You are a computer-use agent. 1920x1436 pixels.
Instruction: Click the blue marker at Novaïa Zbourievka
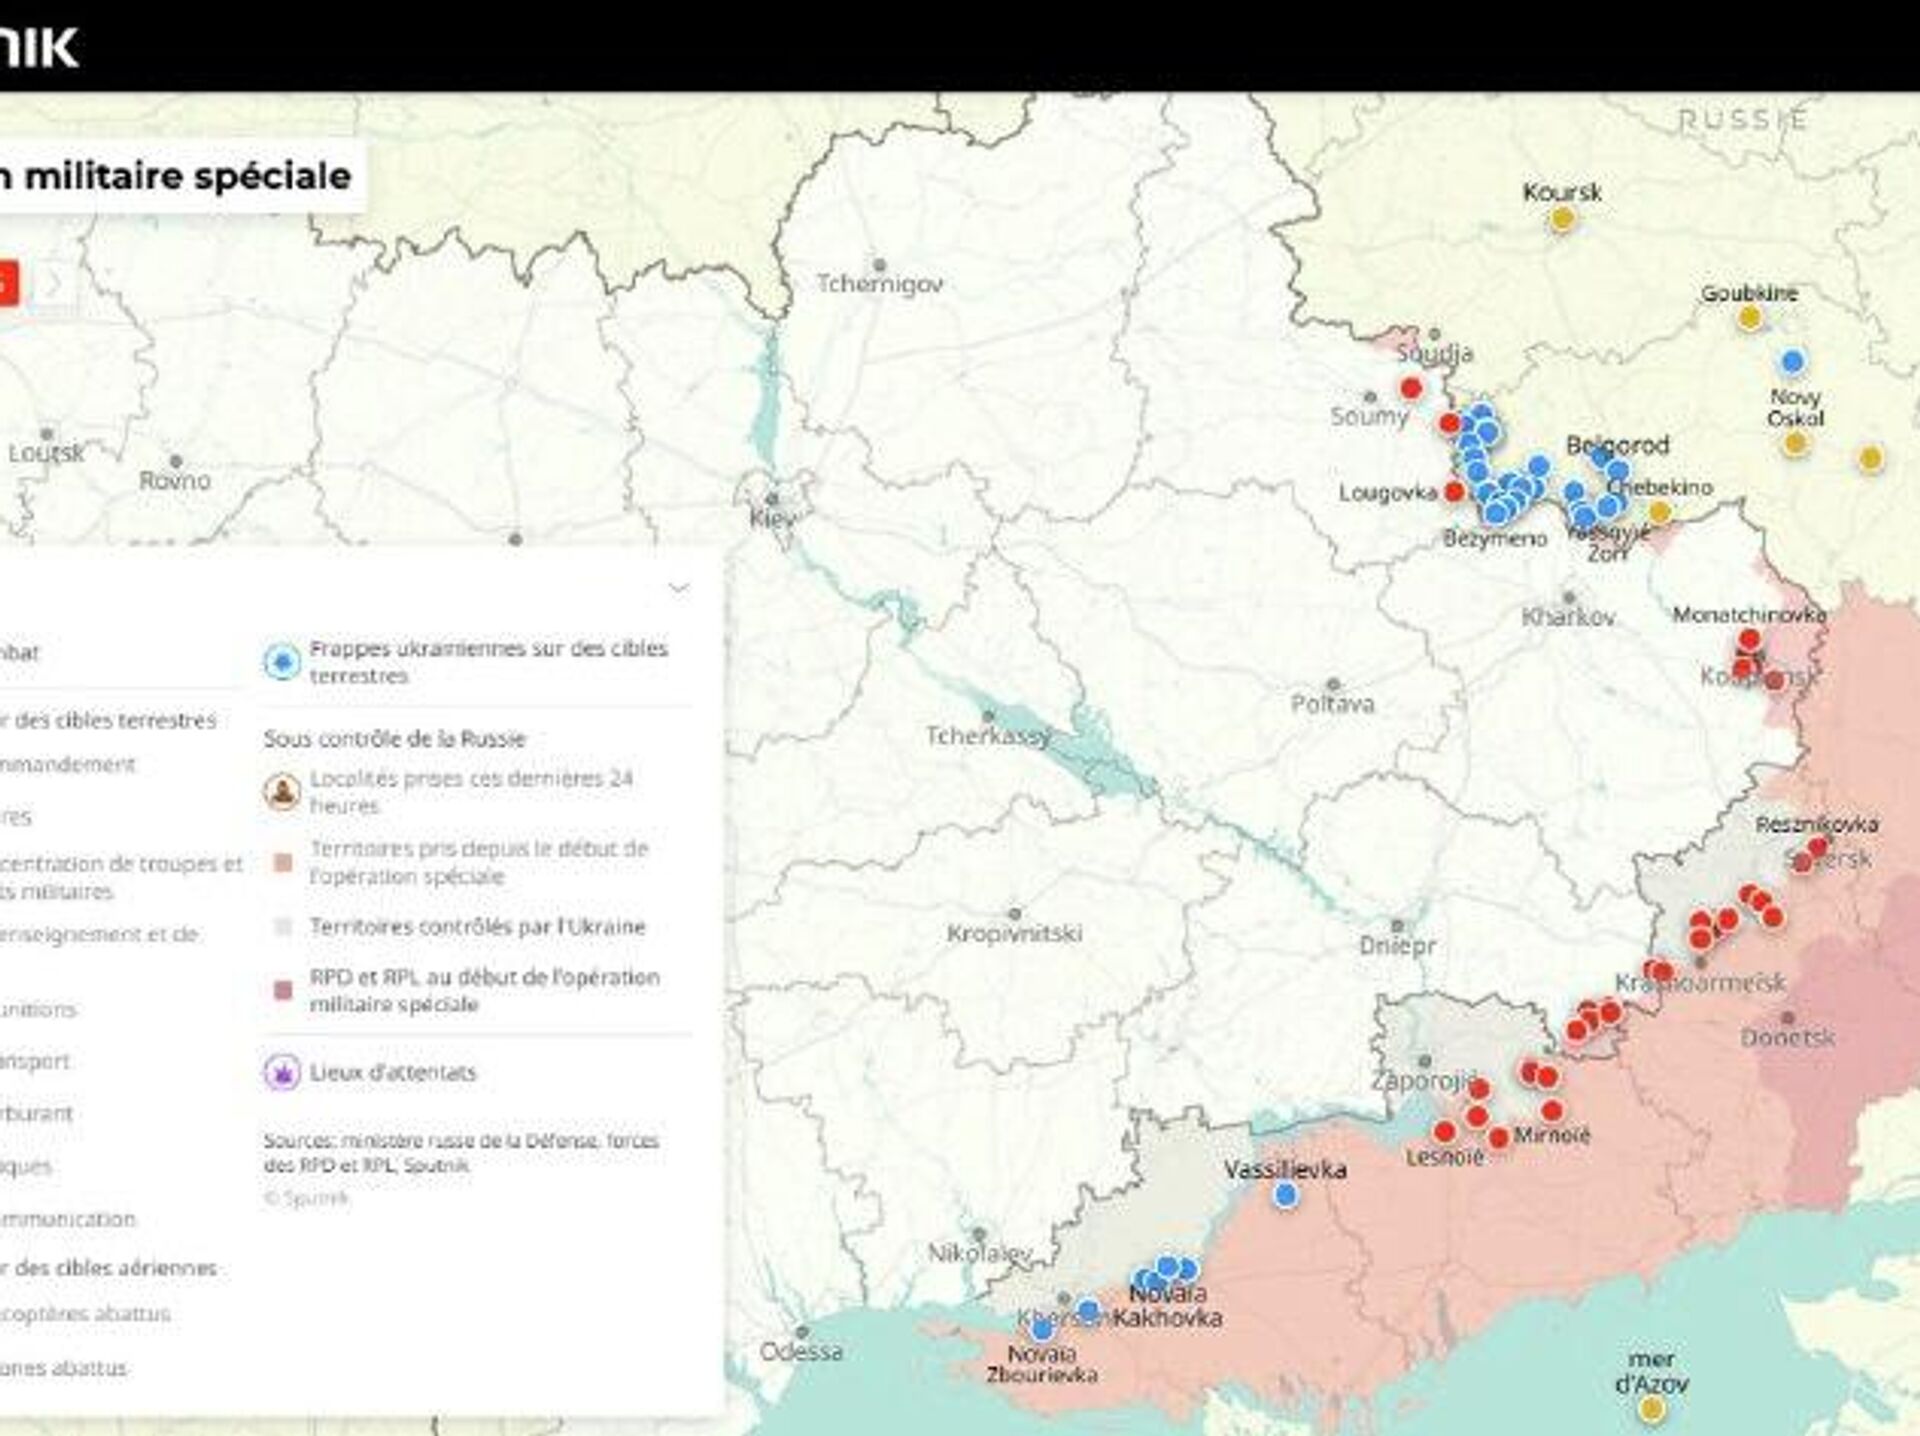point(1042,1329)
